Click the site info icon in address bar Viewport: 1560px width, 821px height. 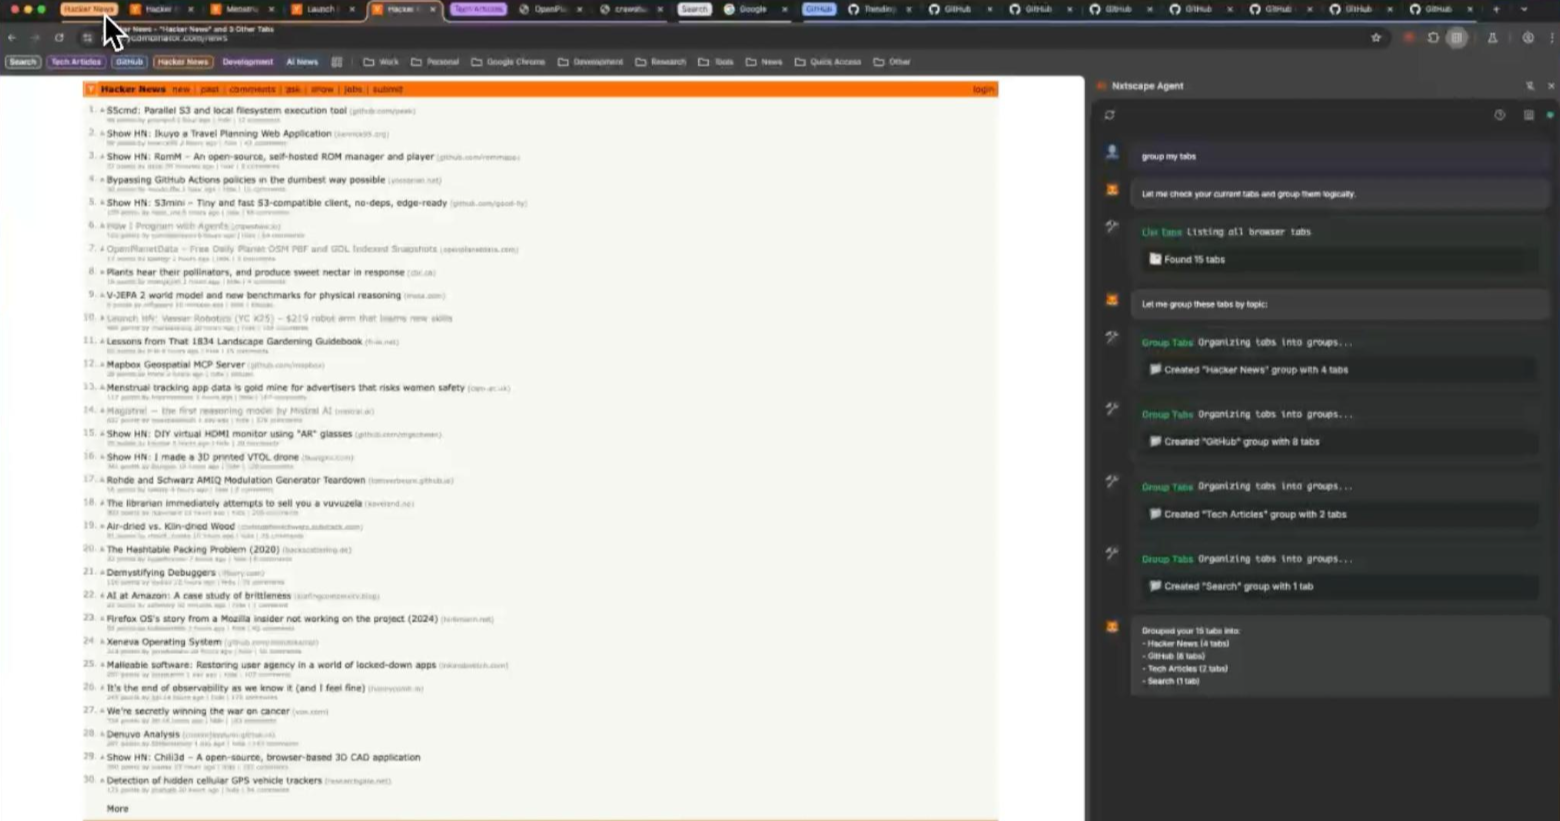pos(88,38)
